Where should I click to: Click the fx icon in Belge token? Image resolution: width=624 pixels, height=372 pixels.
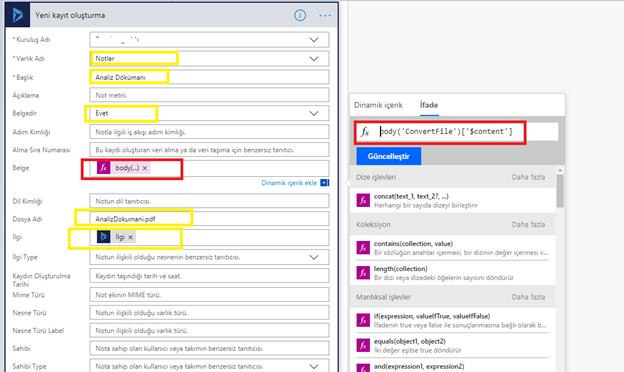(x=103, y=168)
